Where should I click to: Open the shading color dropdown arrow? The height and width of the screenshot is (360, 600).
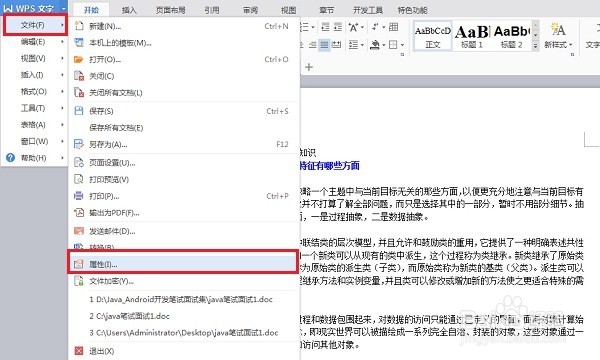pyautogui.click(x=383, y=45)
